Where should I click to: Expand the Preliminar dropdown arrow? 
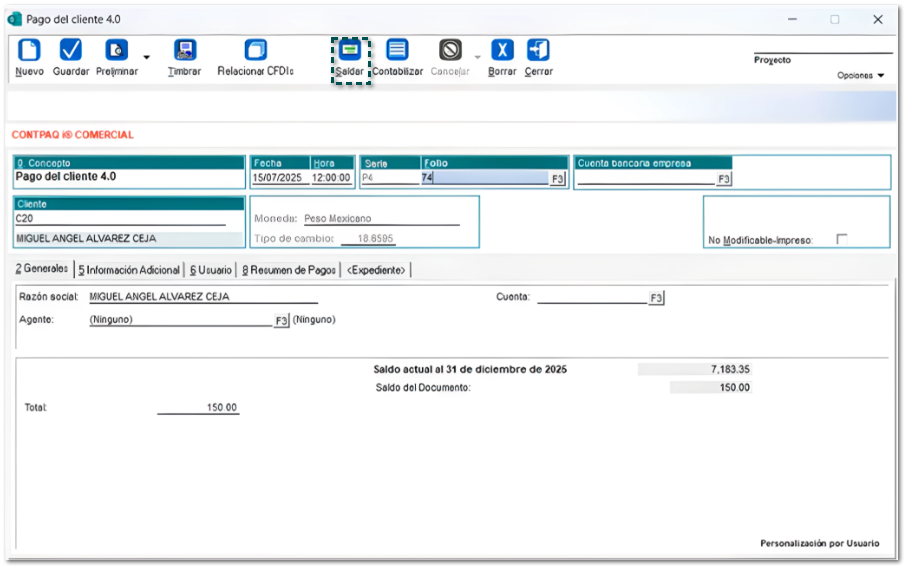(146, 57)
